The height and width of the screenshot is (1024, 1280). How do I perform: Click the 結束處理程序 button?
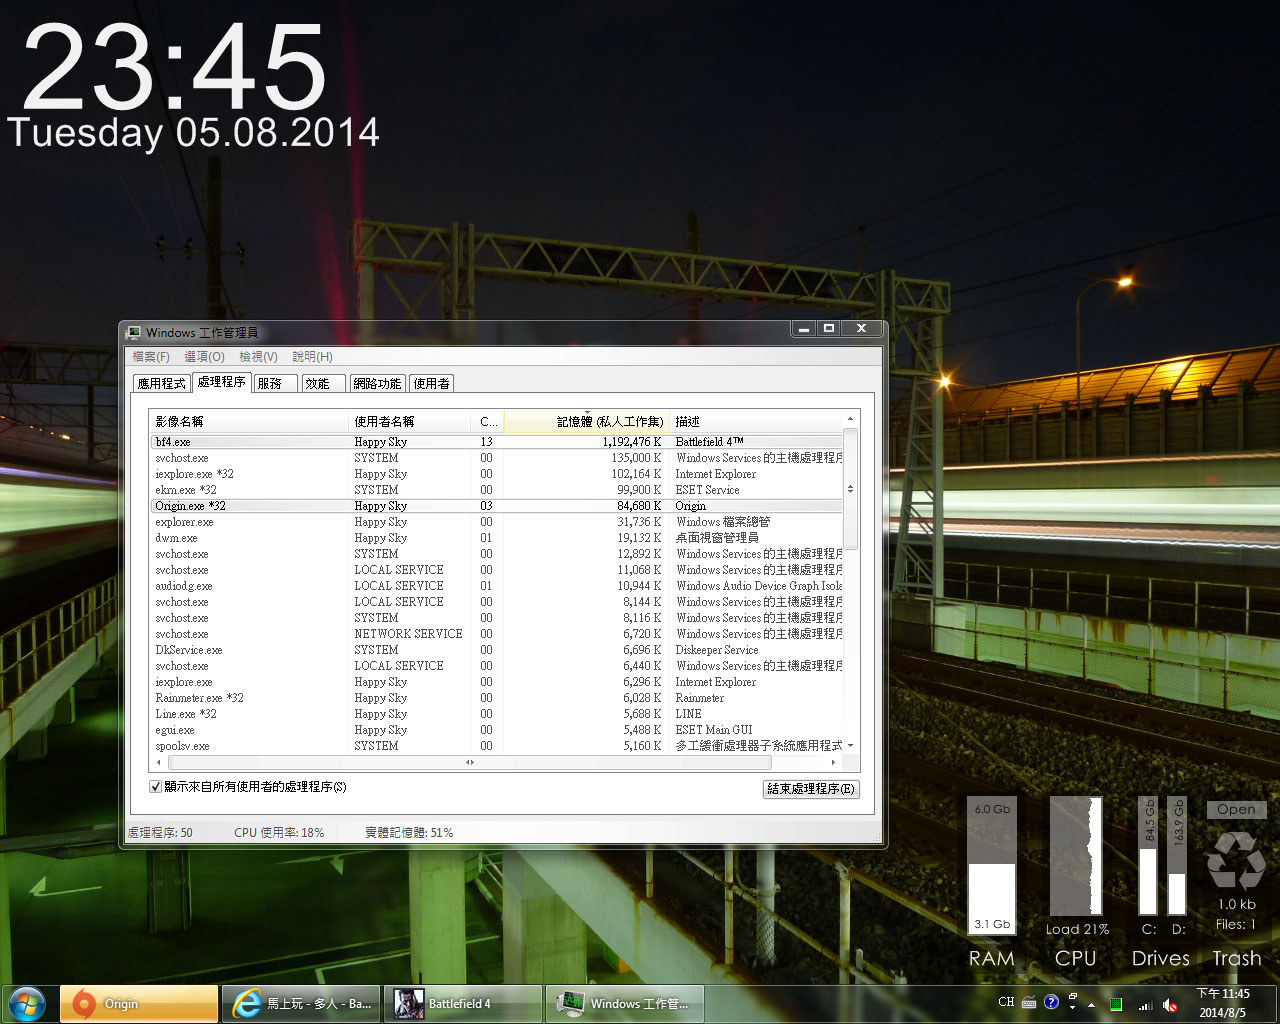click(810, 789)
